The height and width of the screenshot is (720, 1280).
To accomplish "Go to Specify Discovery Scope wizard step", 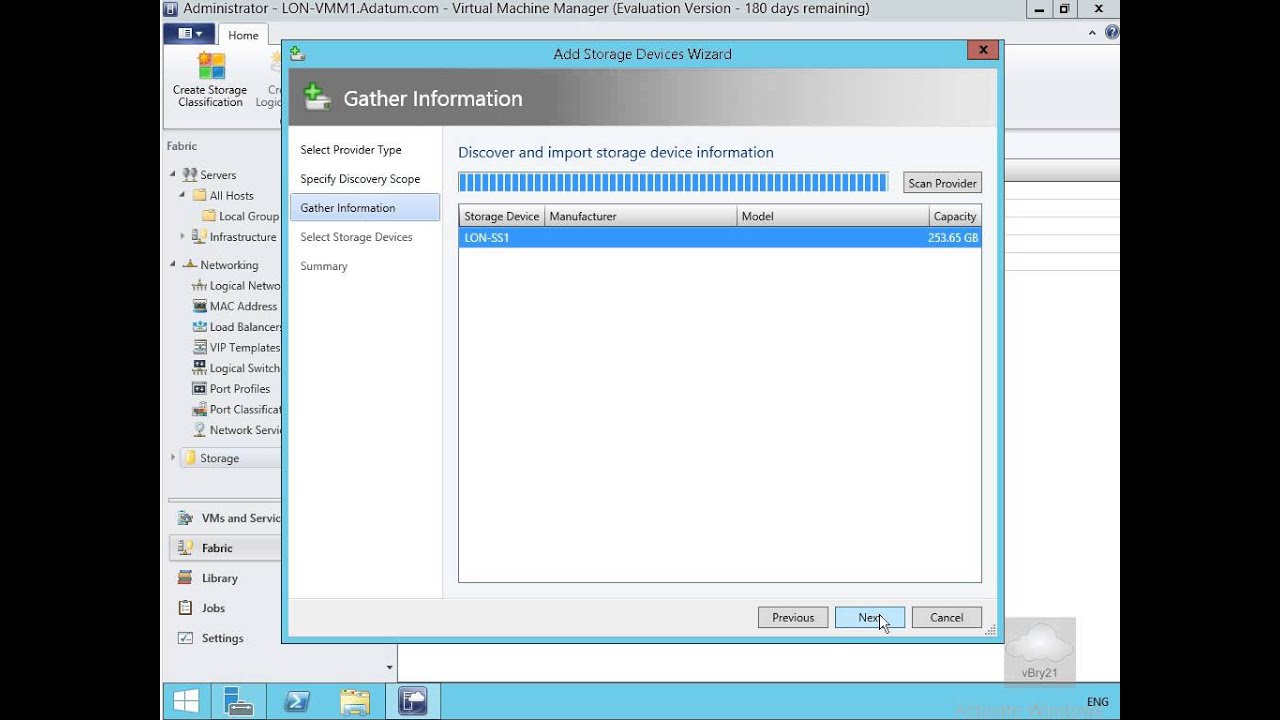I will tap(360, 179).
